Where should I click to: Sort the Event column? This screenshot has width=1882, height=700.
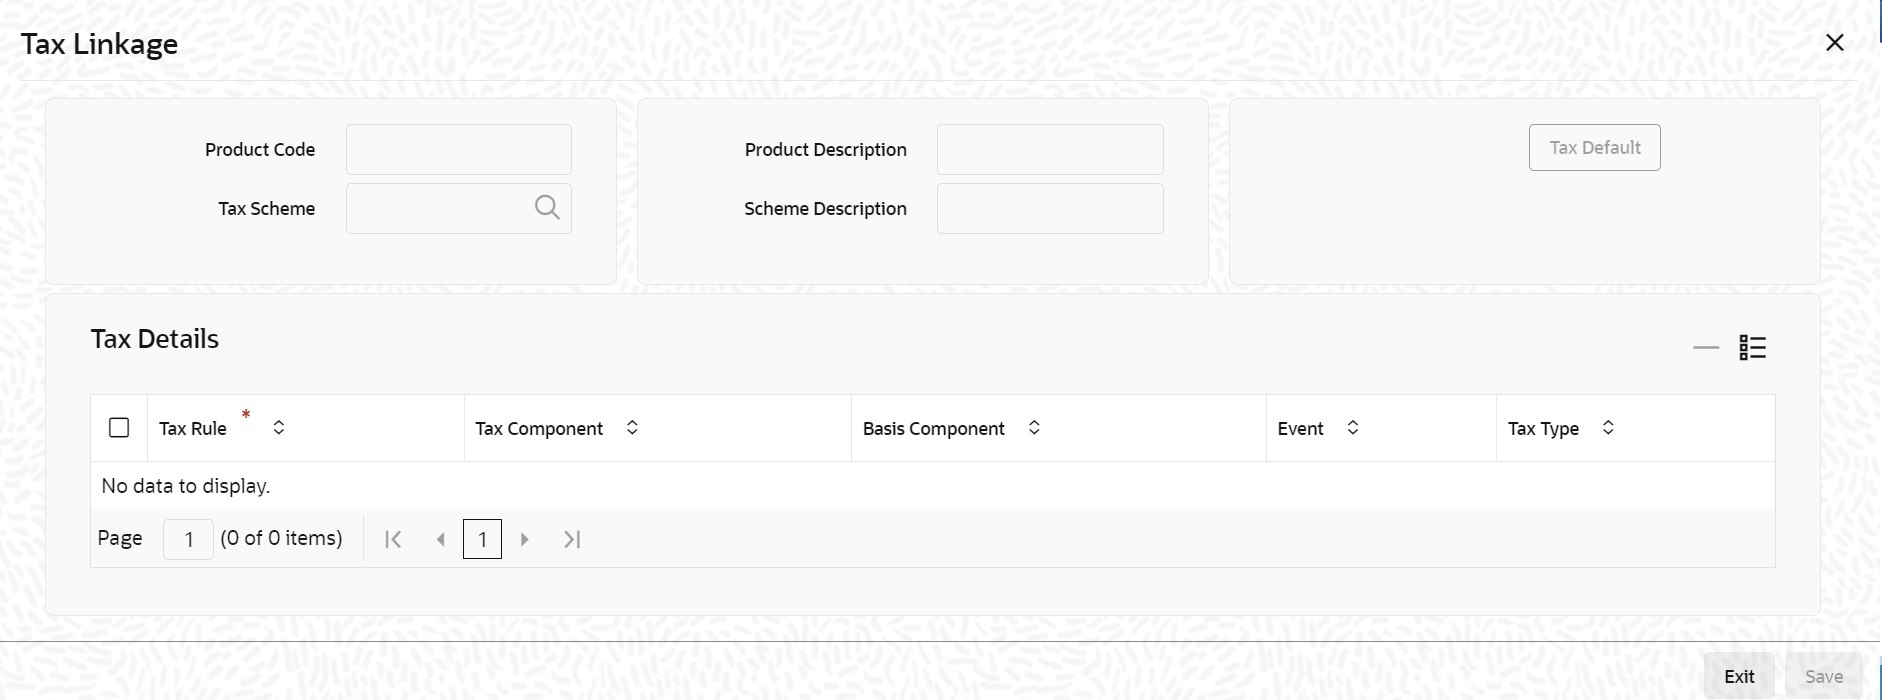pyautogui.click(x=1353, y=428)
